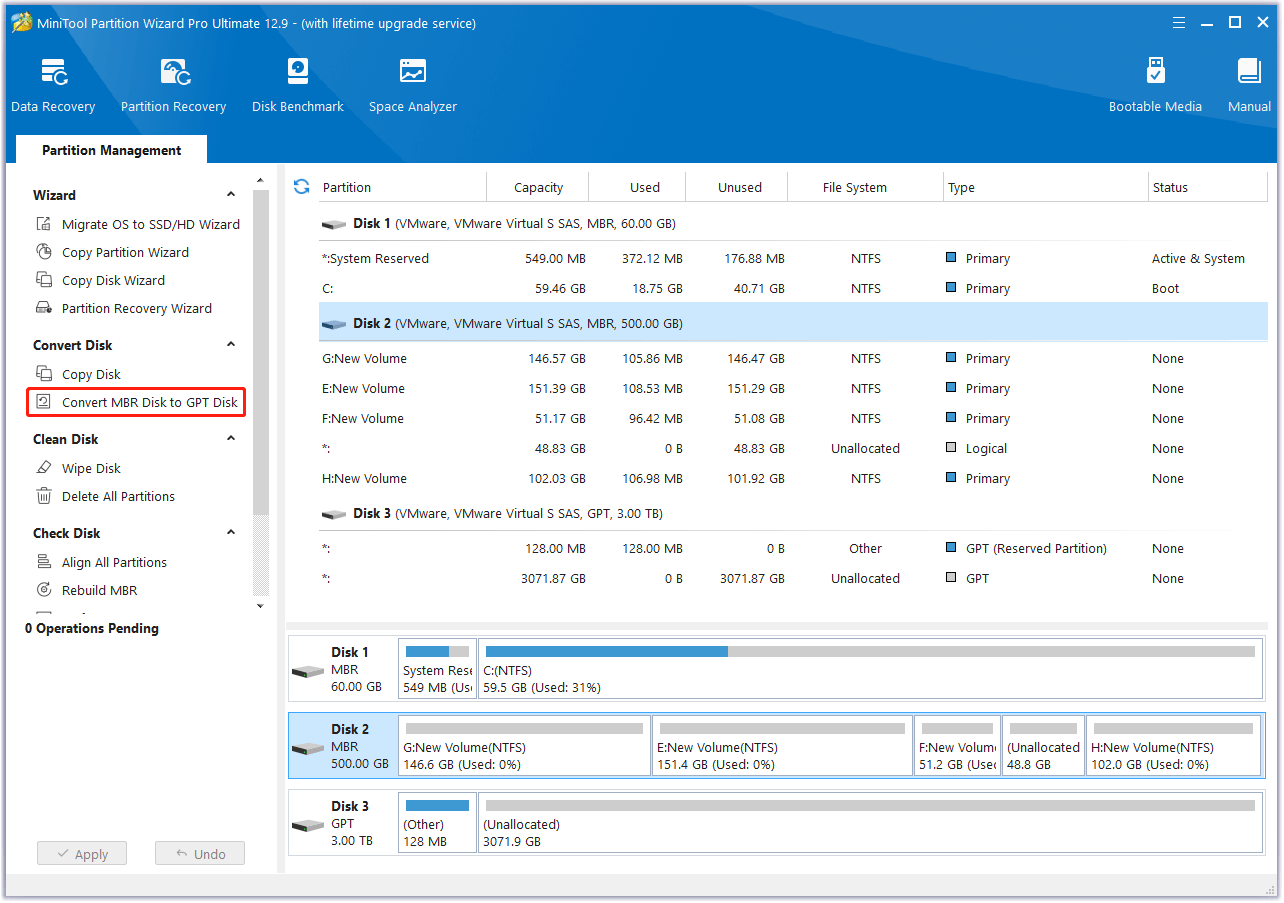1284x903 pixels.
Task: Select the System Reserved 549 MB block on Disk 1
Action: click(x=437, y=669)
